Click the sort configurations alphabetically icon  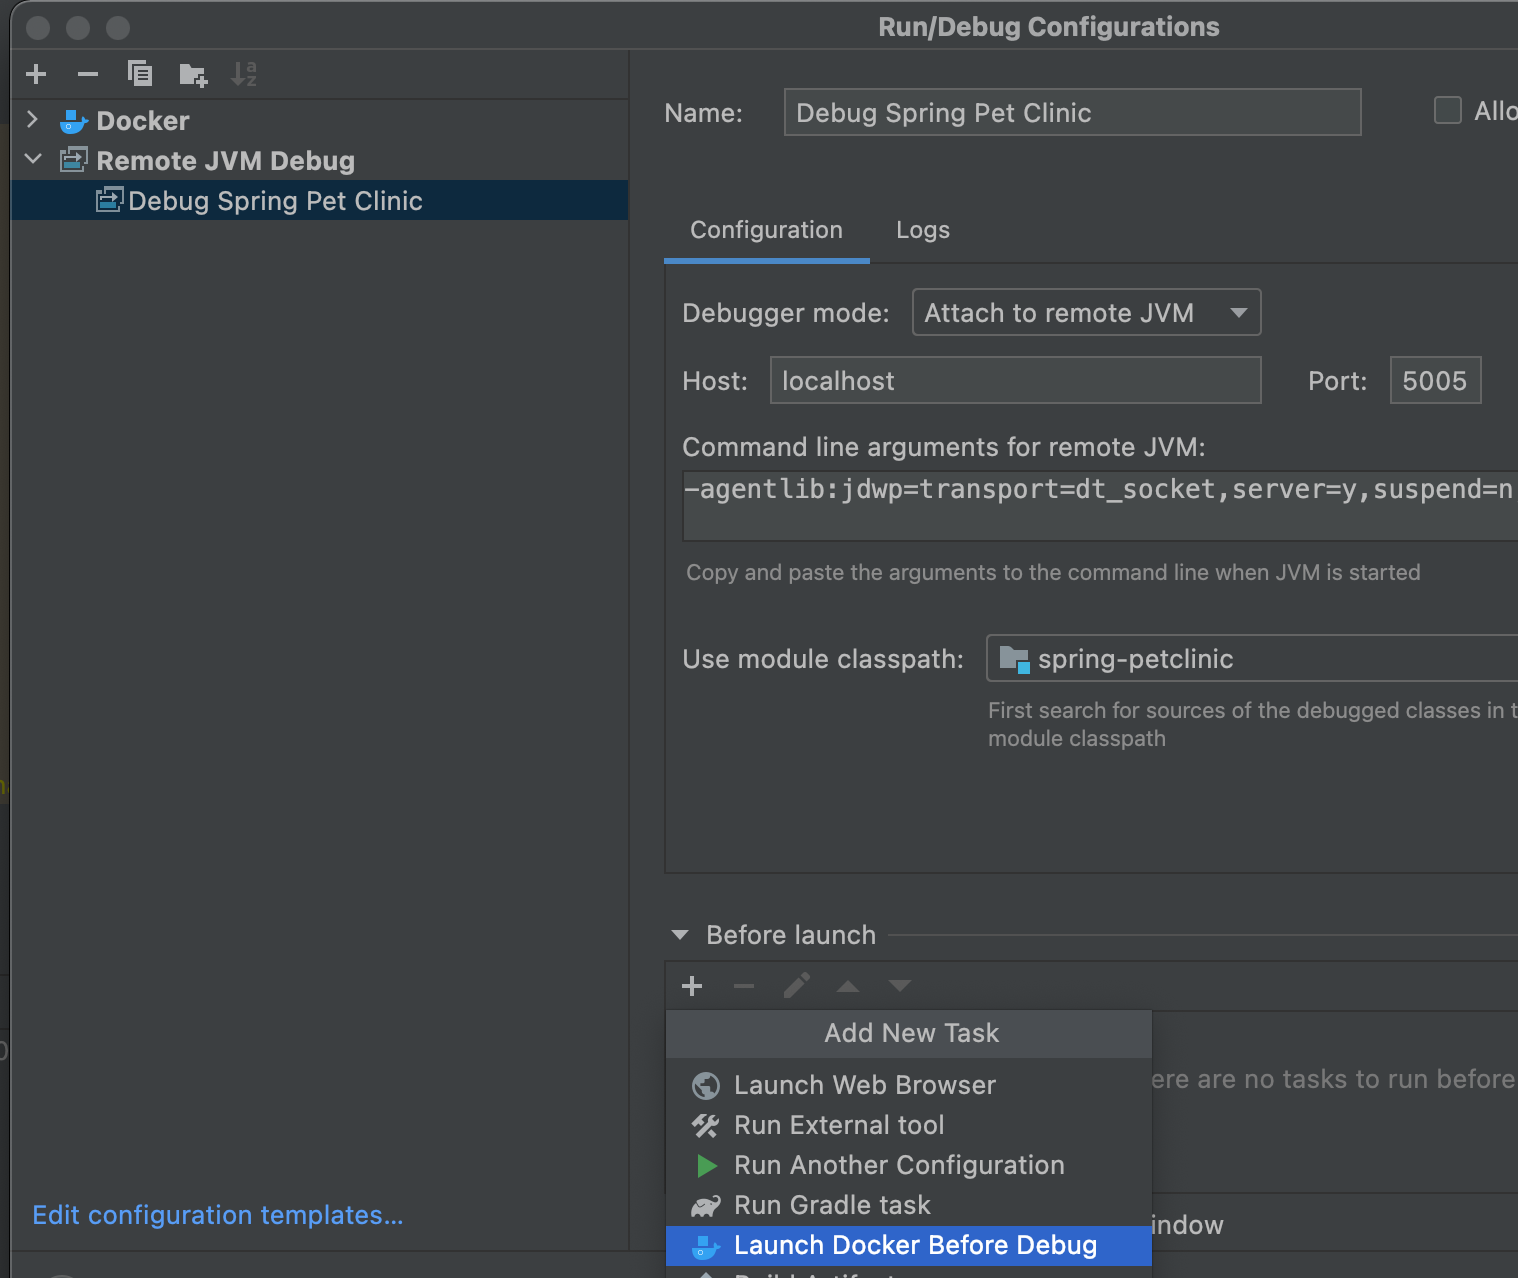click(244, 74)
